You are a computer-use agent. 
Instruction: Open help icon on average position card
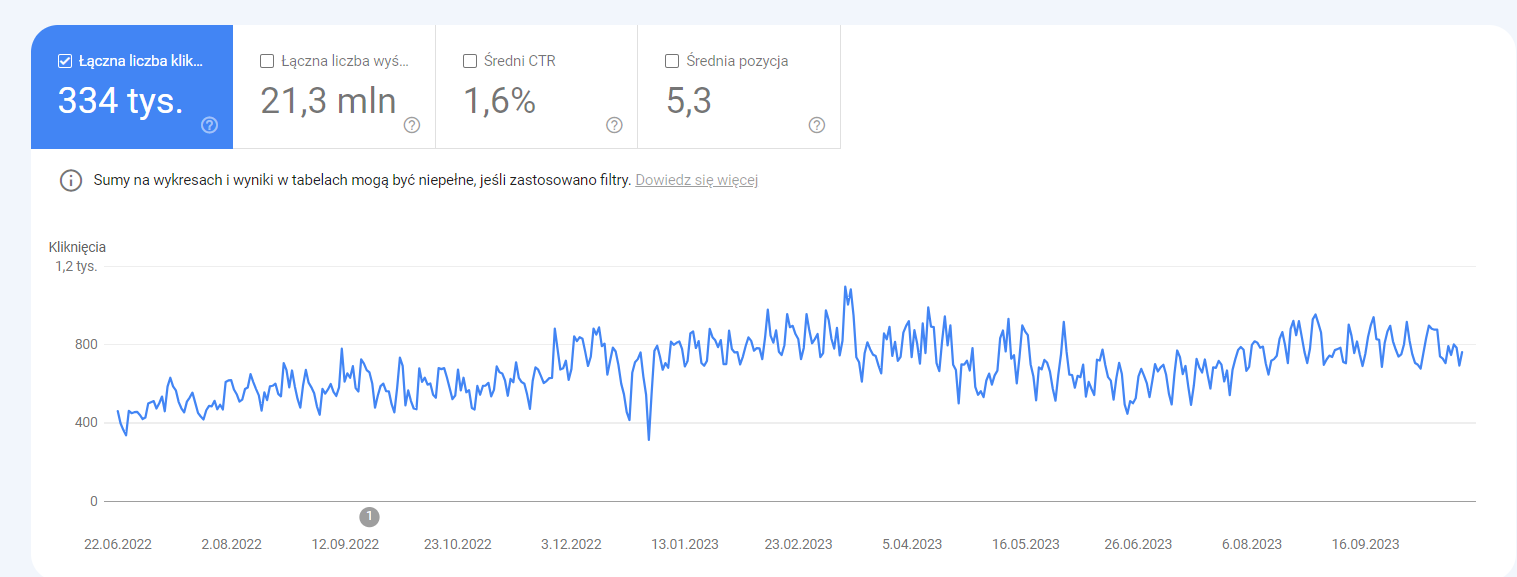click(817, 125)
